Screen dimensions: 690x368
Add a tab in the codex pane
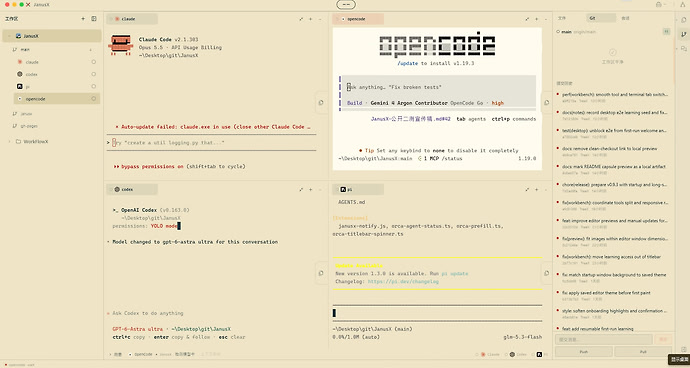click(310, 189)
